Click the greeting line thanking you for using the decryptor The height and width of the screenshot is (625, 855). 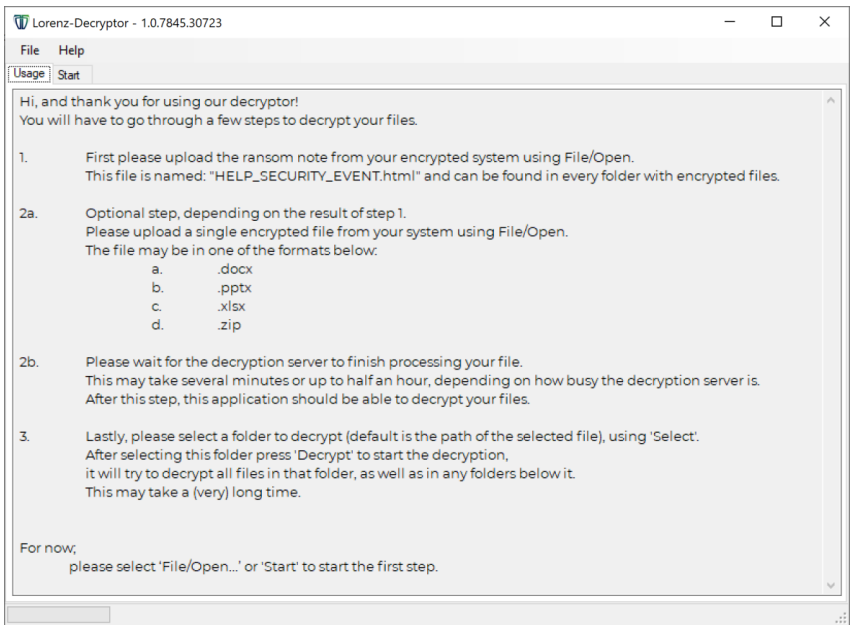click(x=159, y=102)
